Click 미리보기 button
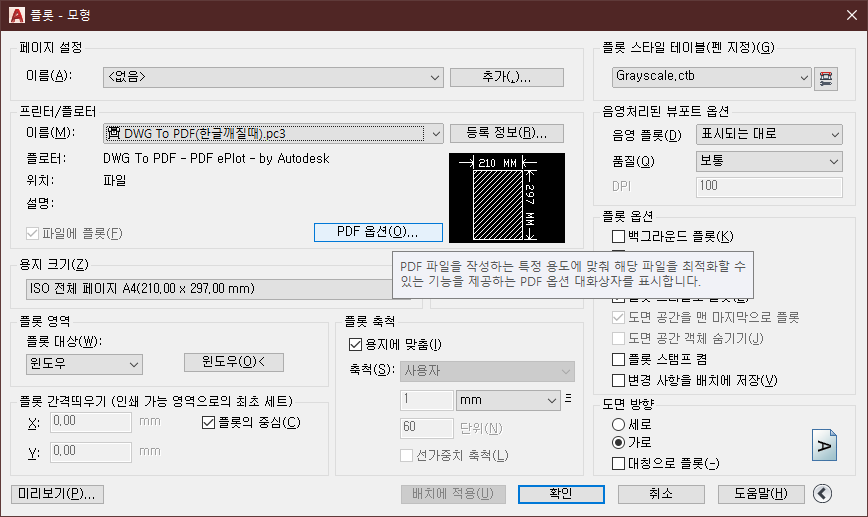Screen dimensions: 868x517 tap(57, 494)
